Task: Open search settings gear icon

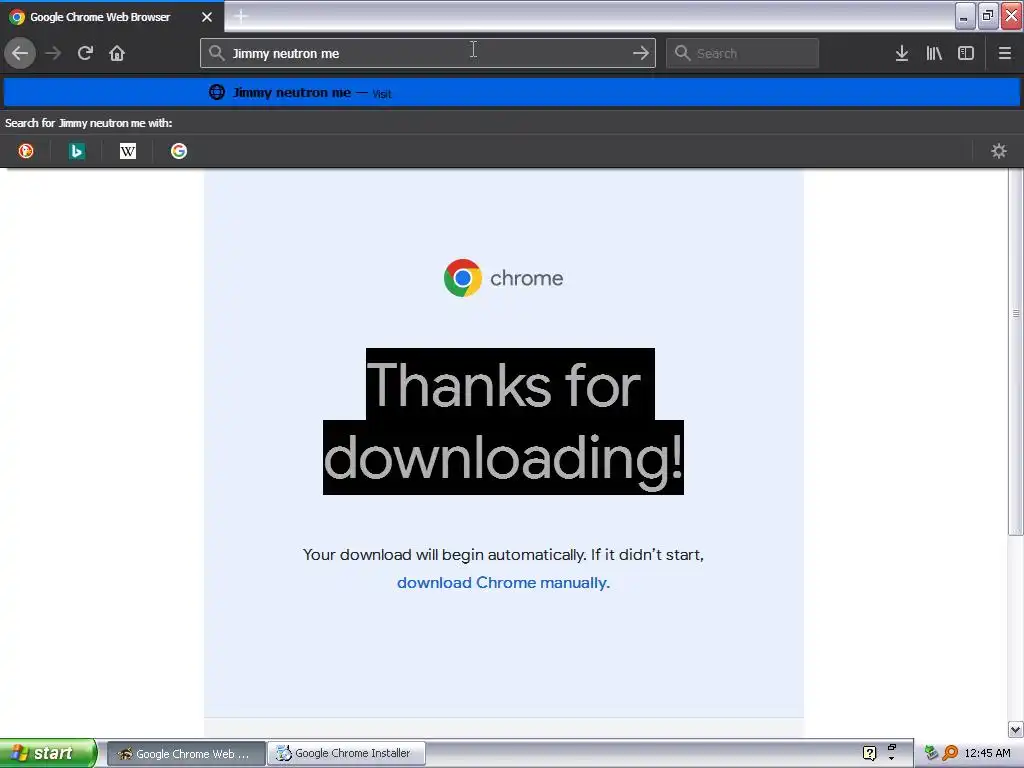Action: (999, 151)
